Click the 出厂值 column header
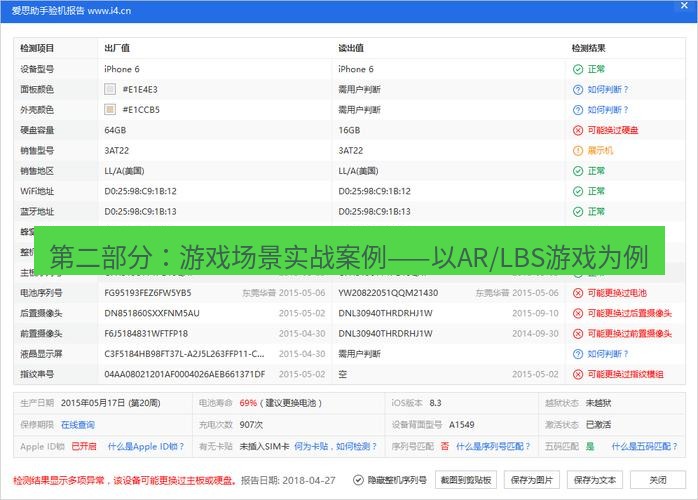Screen dimensions: 698x500 117,48
